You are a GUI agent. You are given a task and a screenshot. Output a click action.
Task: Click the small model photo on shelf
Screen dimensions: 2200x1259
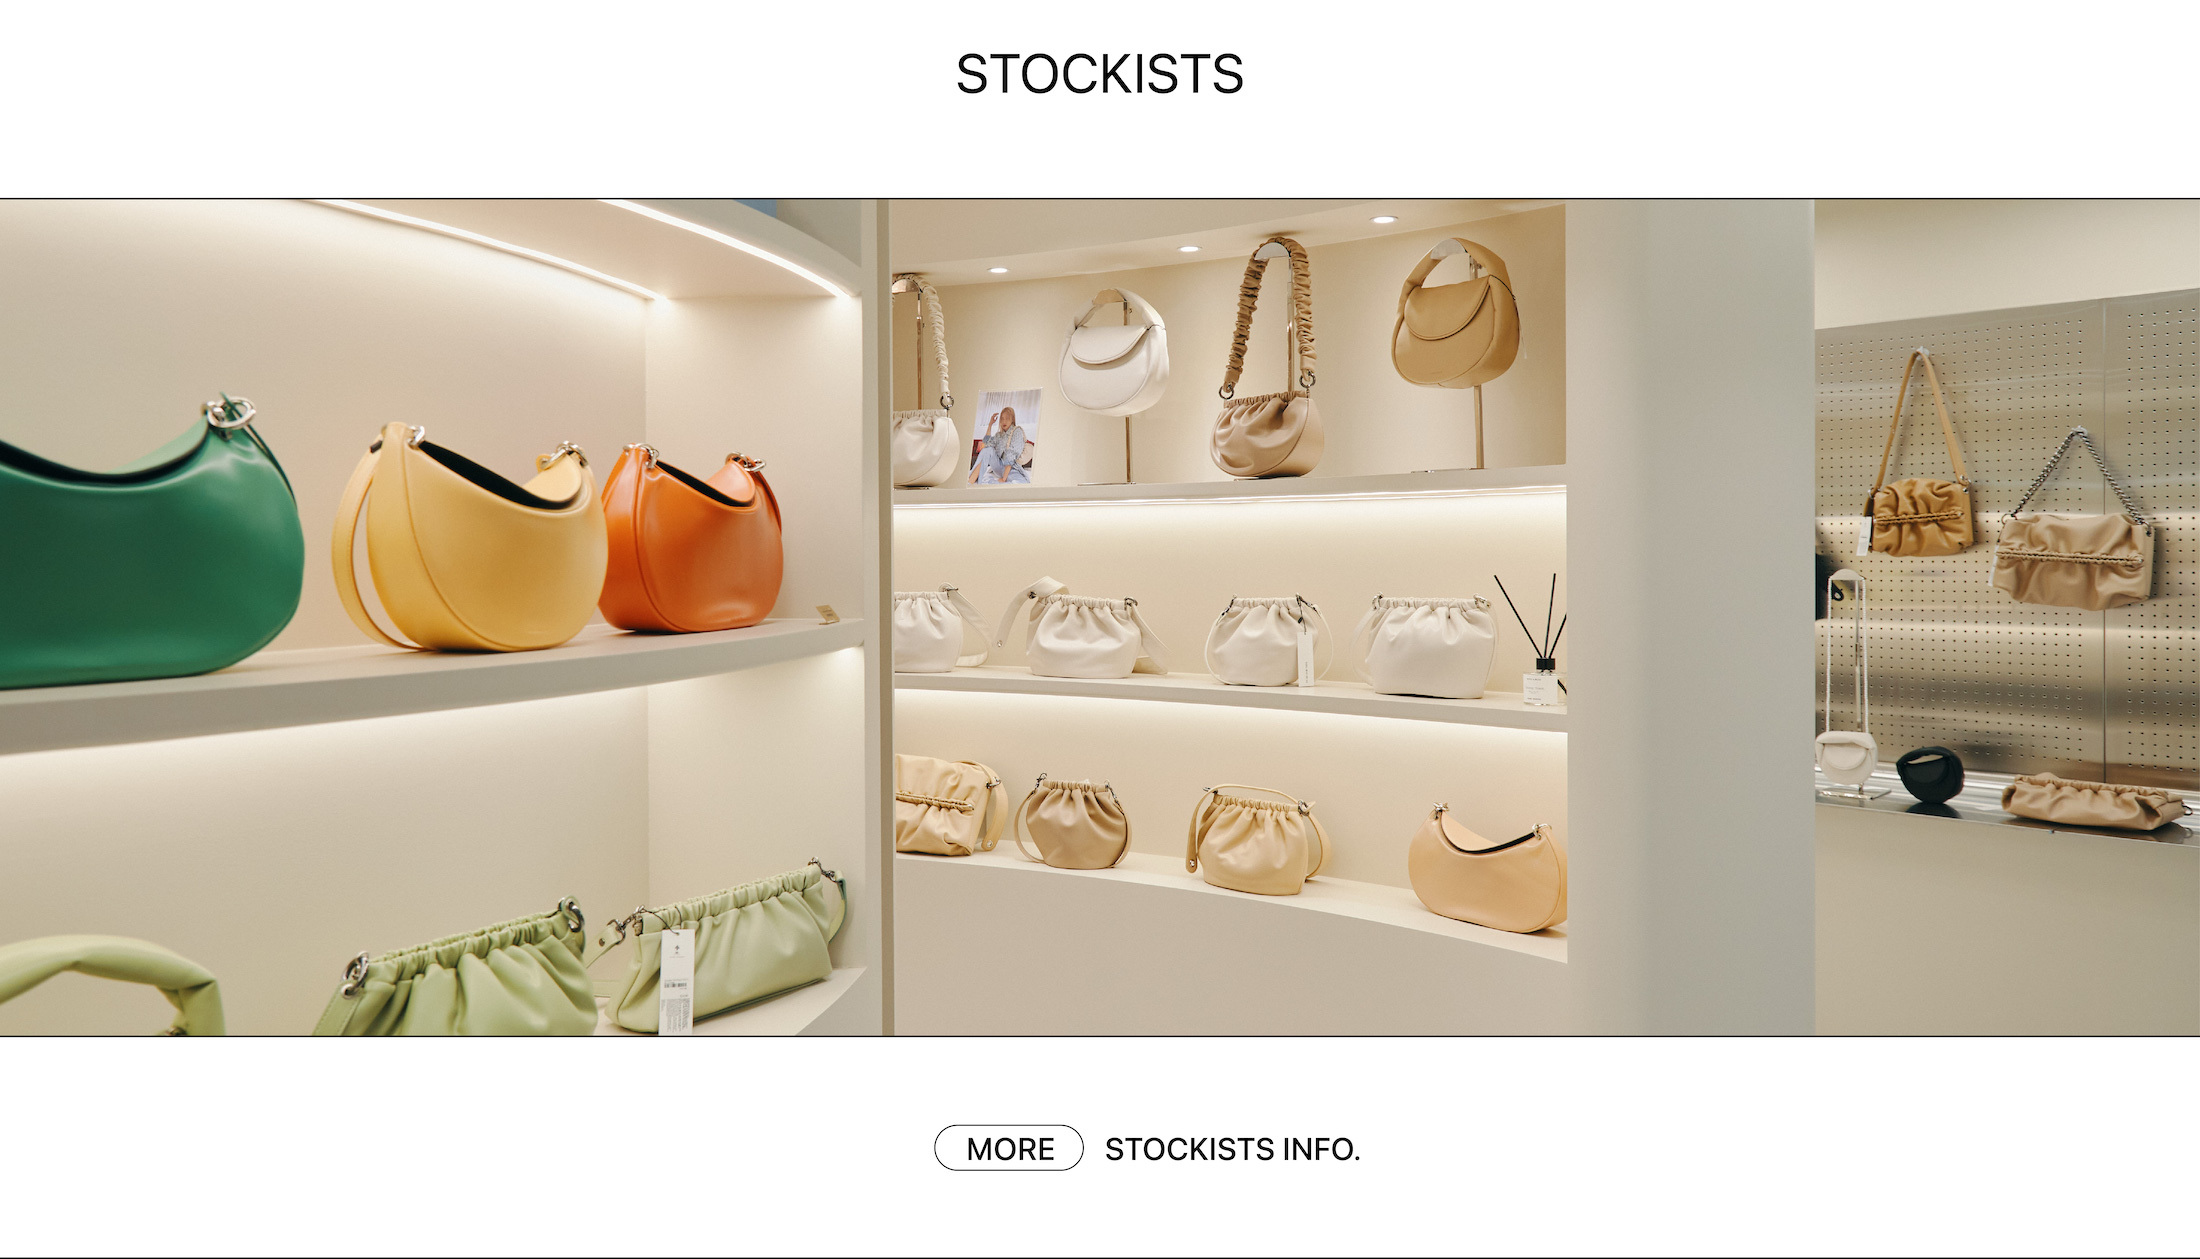coord(1005,436)
